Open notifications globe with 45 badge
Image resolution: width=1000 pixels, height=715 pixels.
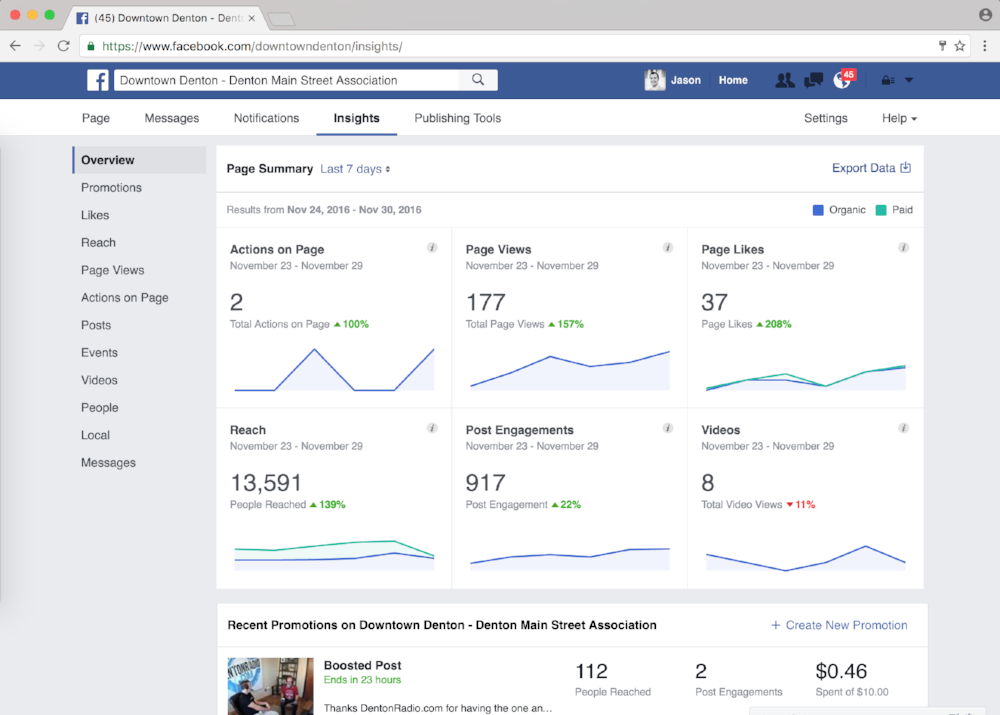(842, 80)
